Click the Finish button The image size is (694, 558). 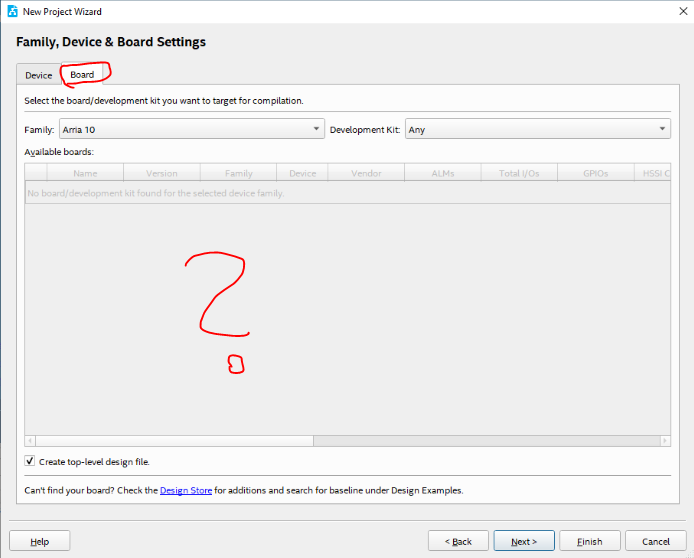point(590,541)
